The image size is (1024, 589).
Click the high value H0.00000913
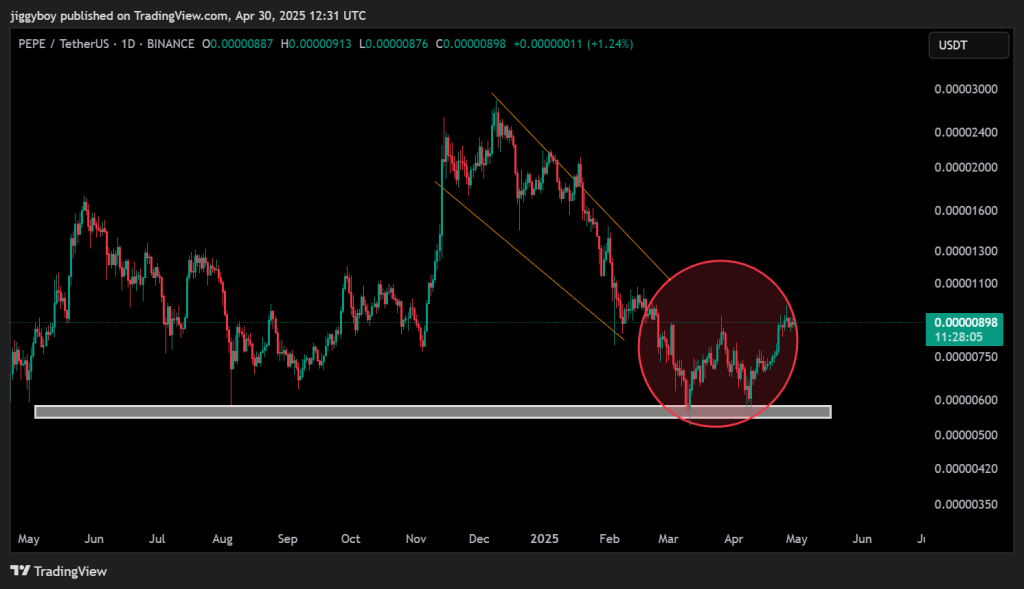[x=316, y=44]
